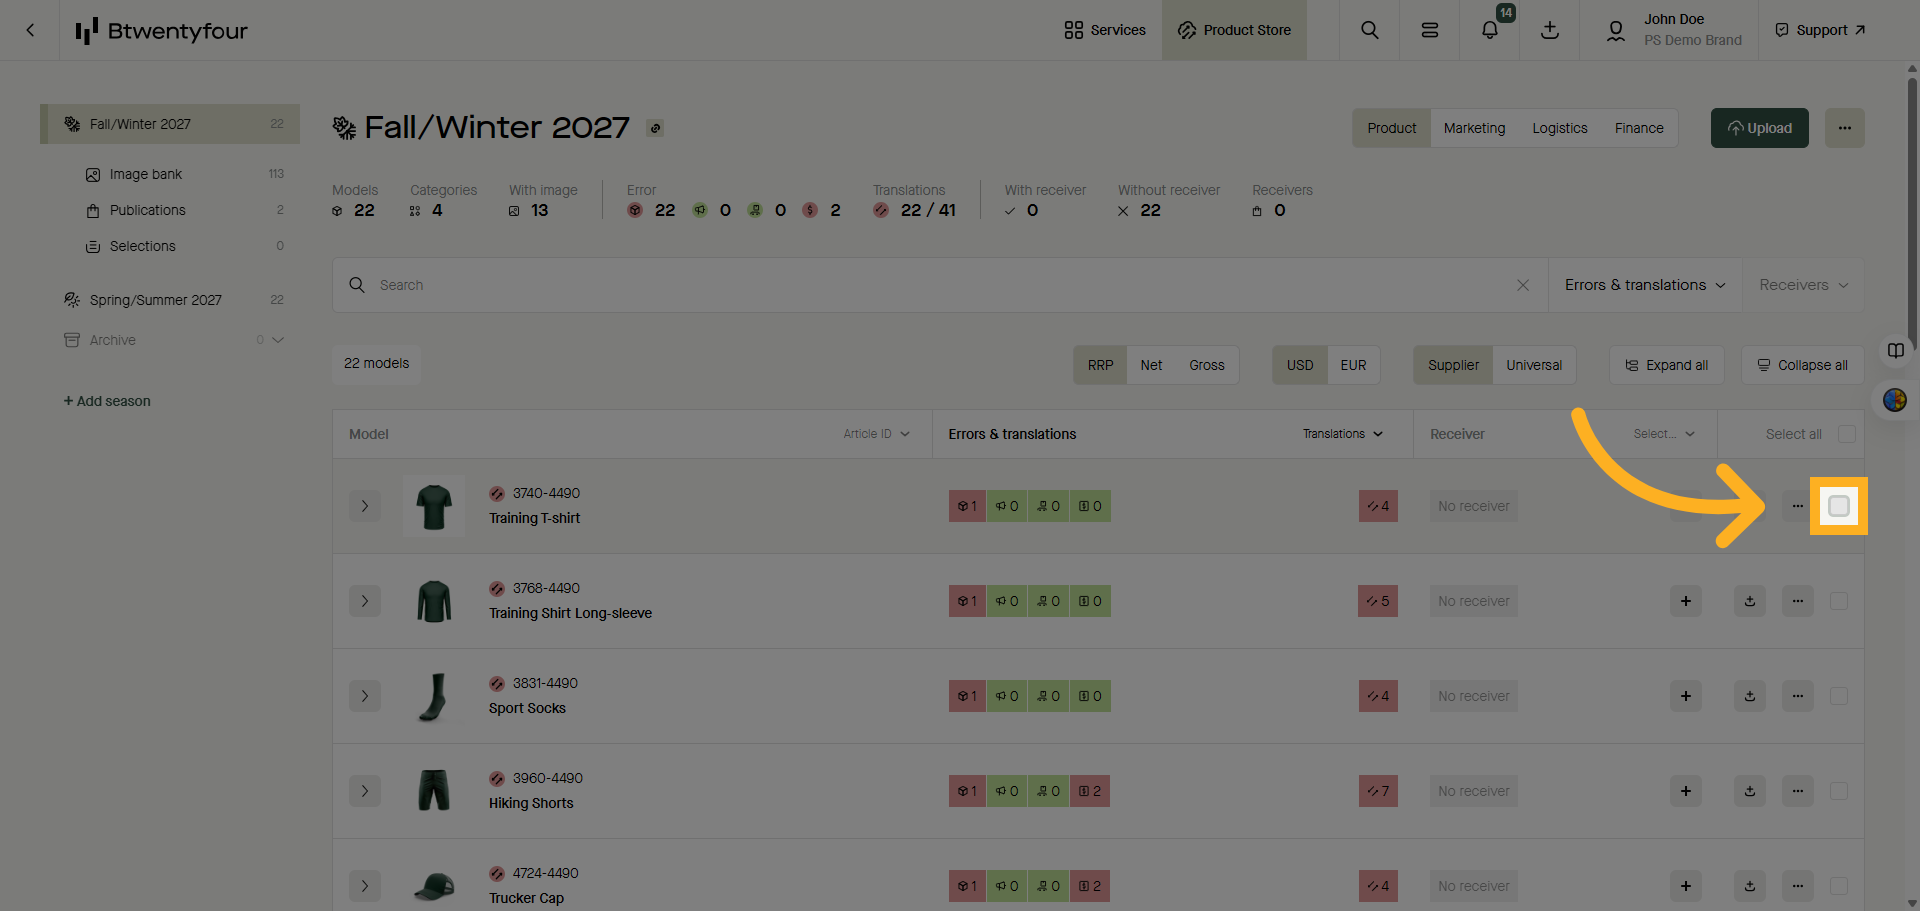This screenshot has width=1920, height=911.
Task: Click the Upload button
Action: 1760,128
